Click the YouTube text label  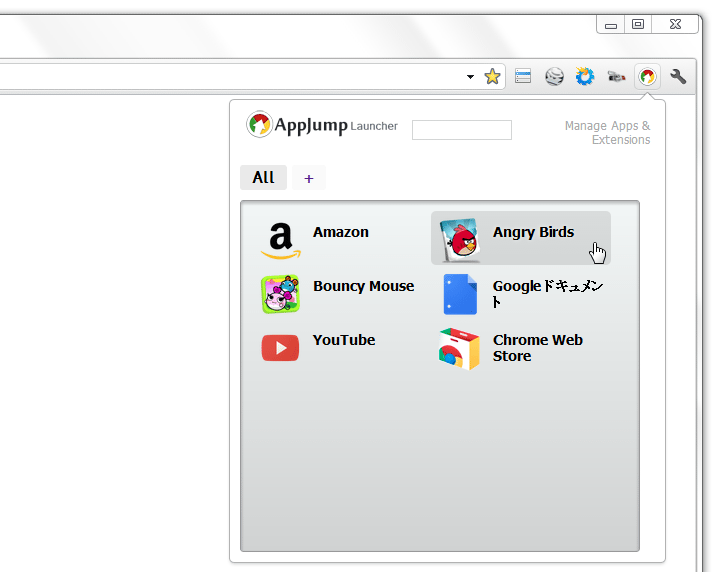(x=344, y=340)
